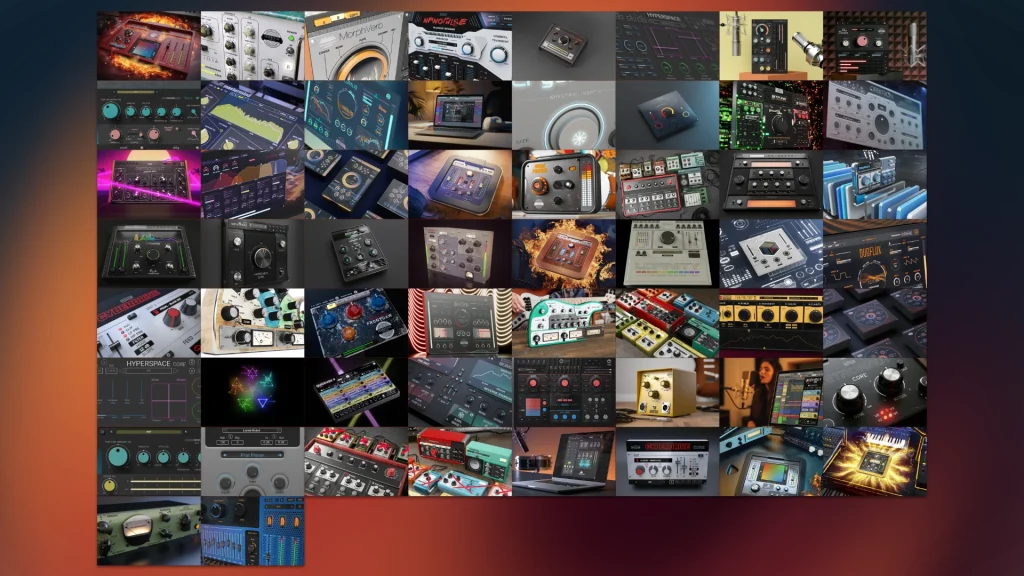This screenshot has width=1024, height=576.
Task: Open laptop beside wristwatch thumbnail
Action: click(x=564, y=461)
